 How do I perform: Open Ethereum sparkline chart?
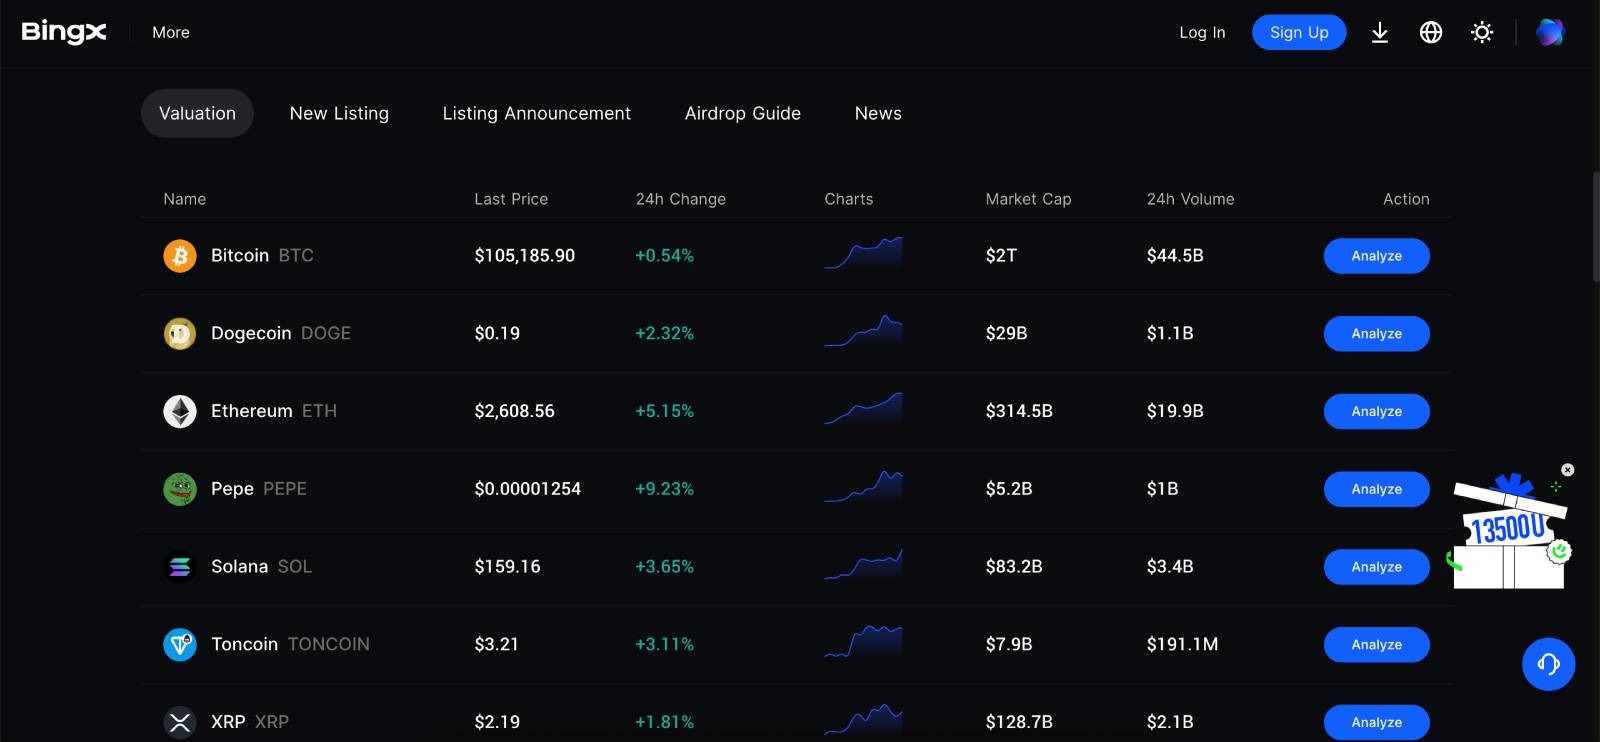point(863,408)
